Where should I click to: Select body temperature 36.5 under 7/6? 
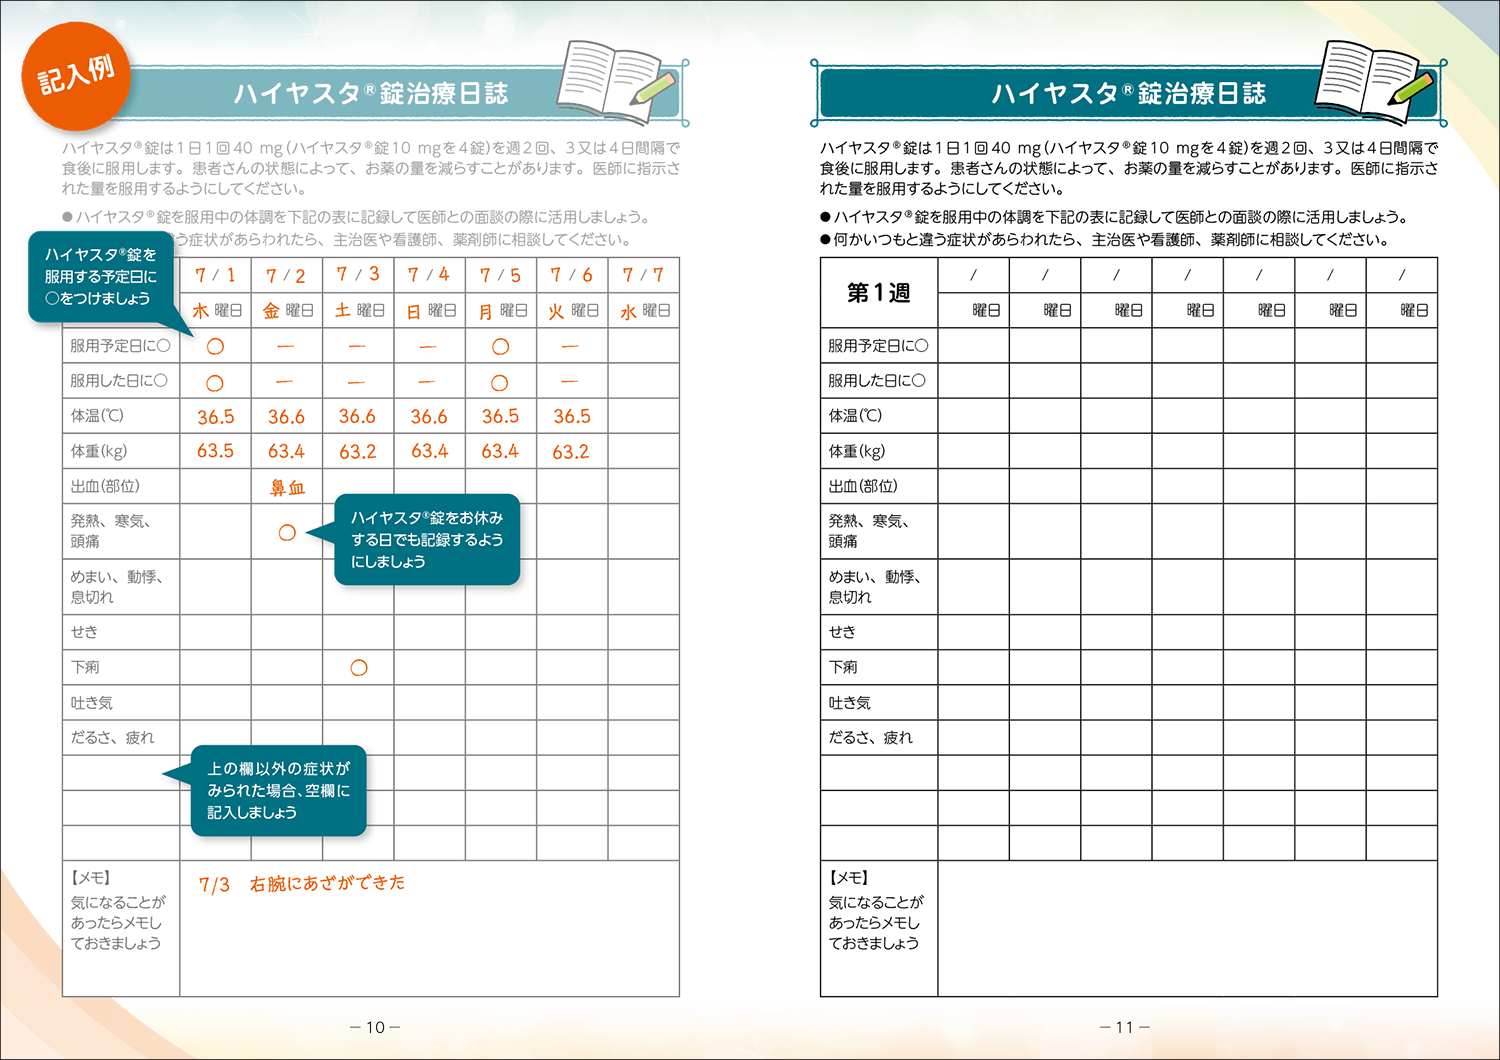click(572, 417)
